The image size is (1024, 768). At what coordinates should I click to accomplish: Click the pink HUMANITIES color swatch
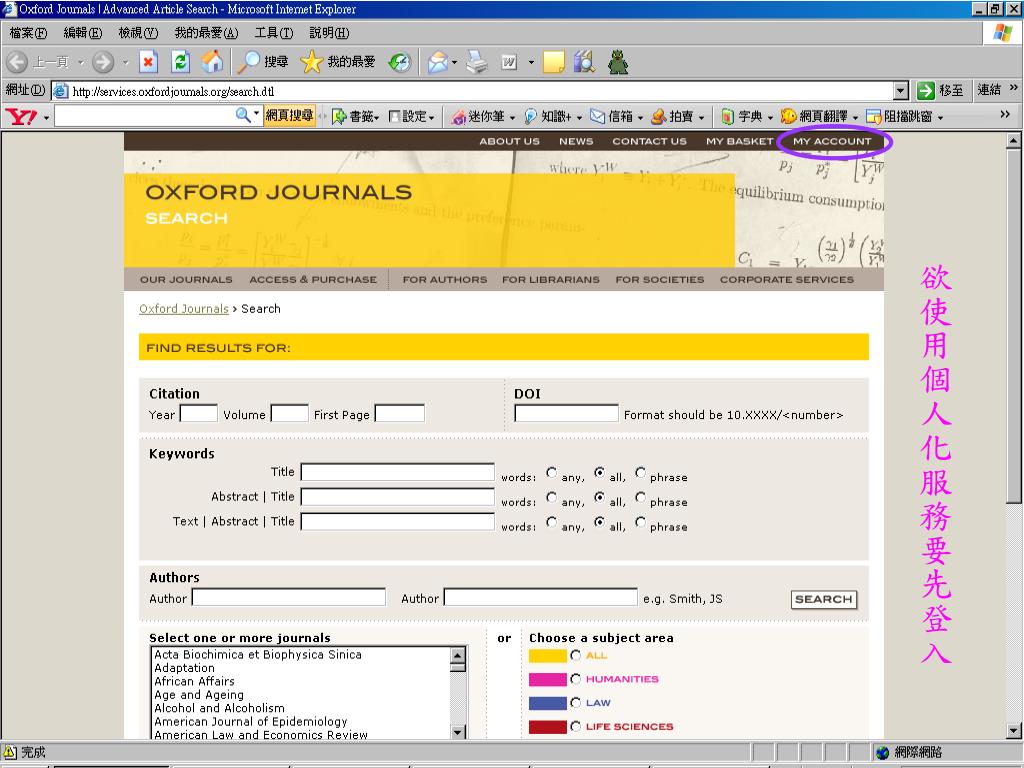tap(547, 680)
